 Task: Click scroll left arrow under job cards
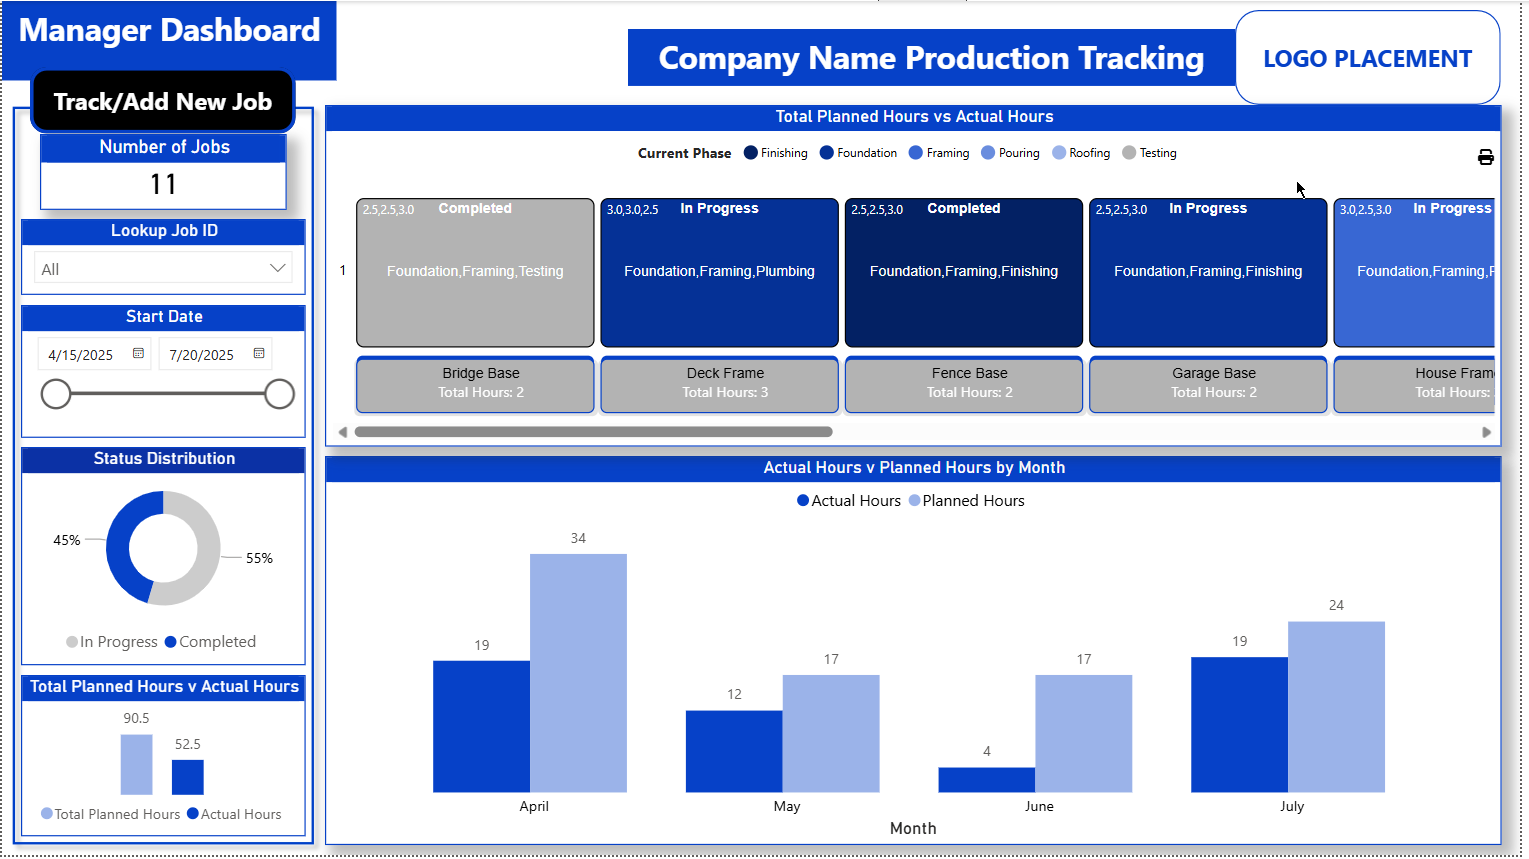click(x=343, y=432)
